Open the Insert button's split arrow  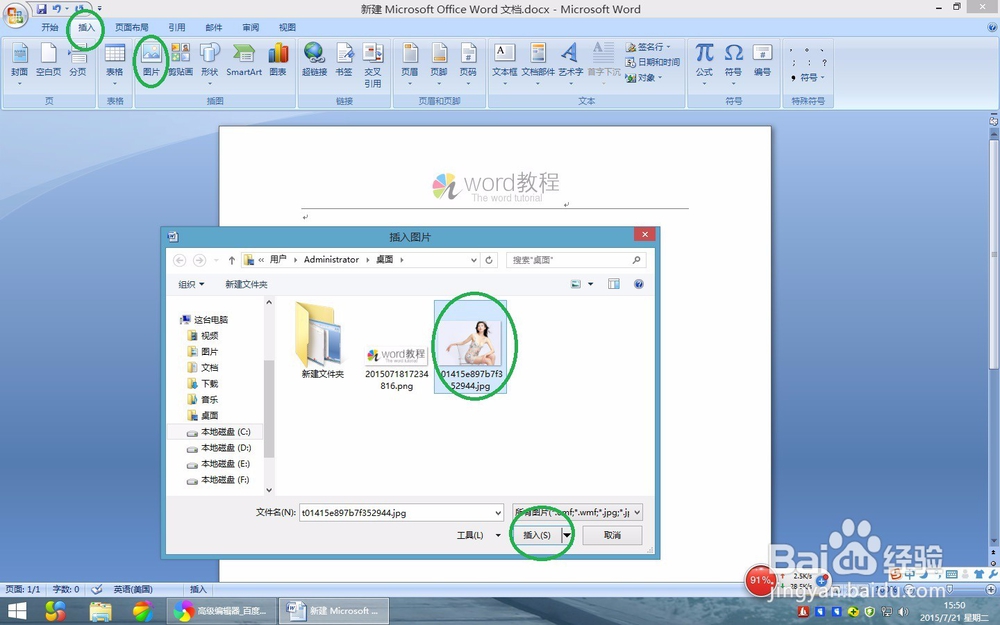[566, 535]
